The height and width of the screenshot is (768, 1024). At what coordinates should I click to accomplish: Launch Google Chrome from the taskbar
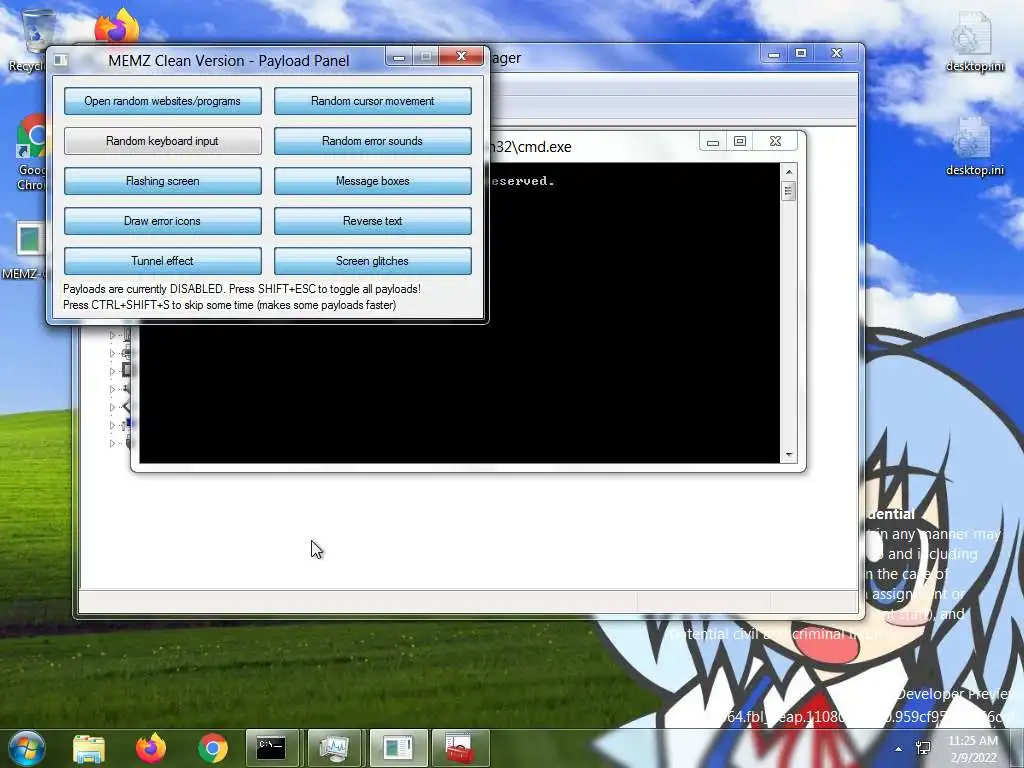[212, 748]
